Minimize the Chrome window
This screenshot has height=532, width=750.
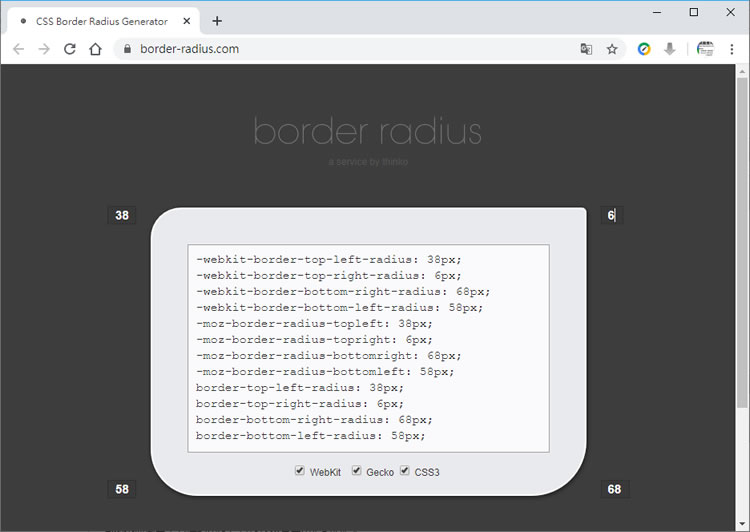click(657, 12)
